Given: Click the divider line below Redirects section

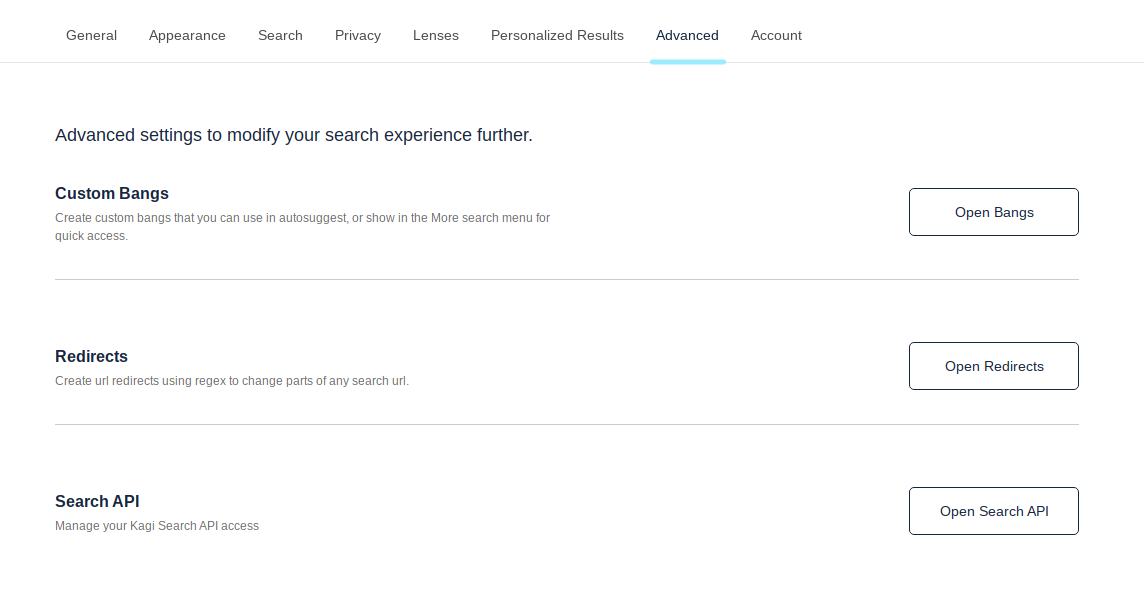Looking at the screenshot, I should tap(566, 424).
